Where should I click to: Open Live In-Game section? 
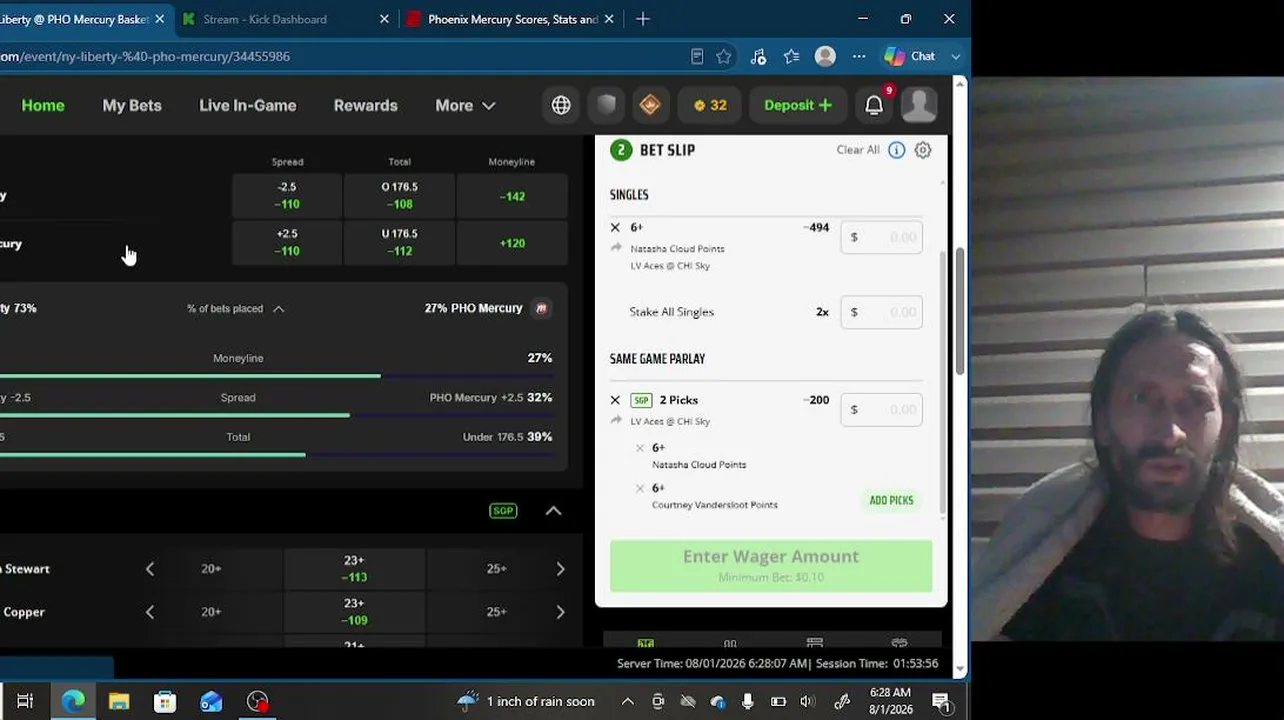(x=247, y=105)
